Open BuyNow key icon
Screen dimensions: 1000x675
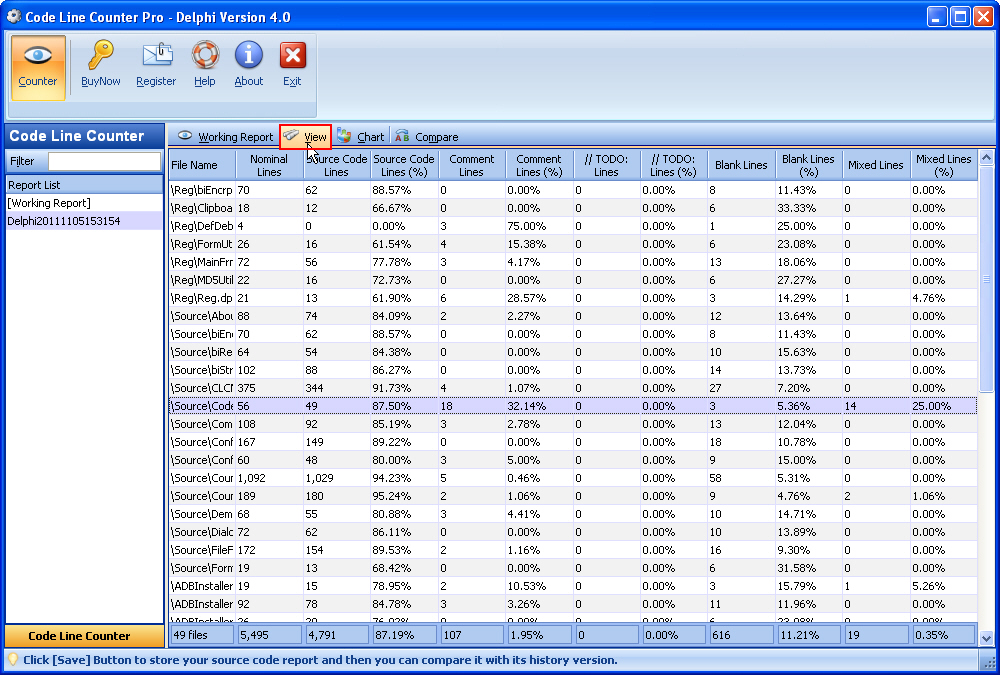coord(100,57)
